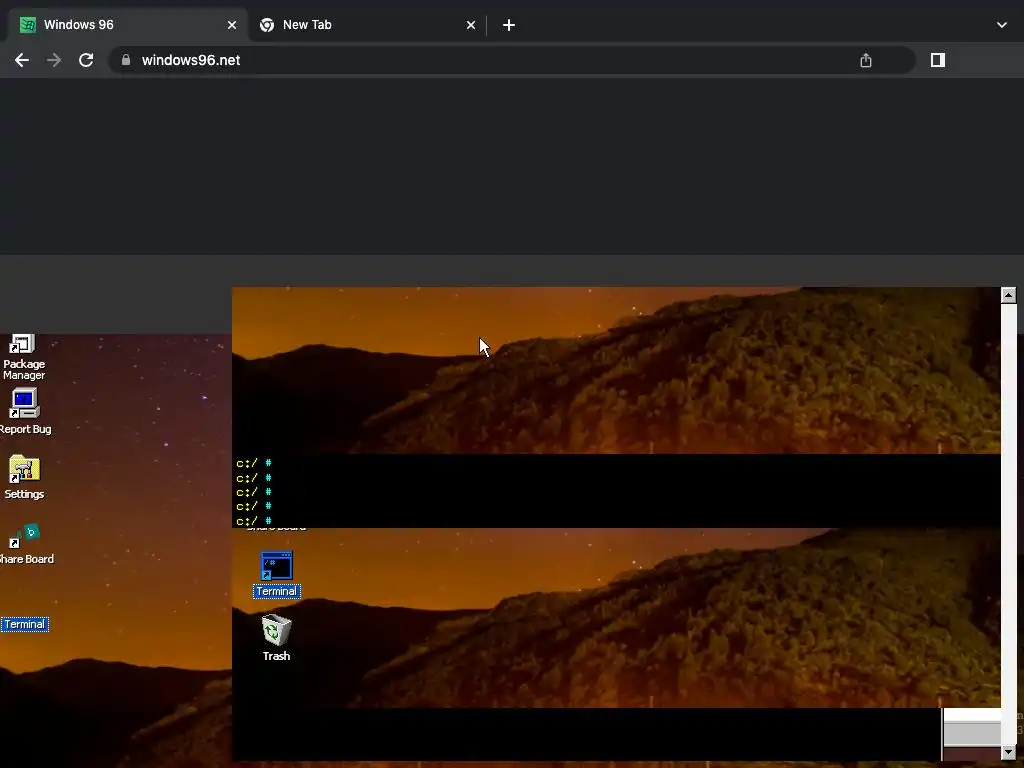View site security lock info
The width and height of the screenshot is (1024, 768).
tap(126, 60)
